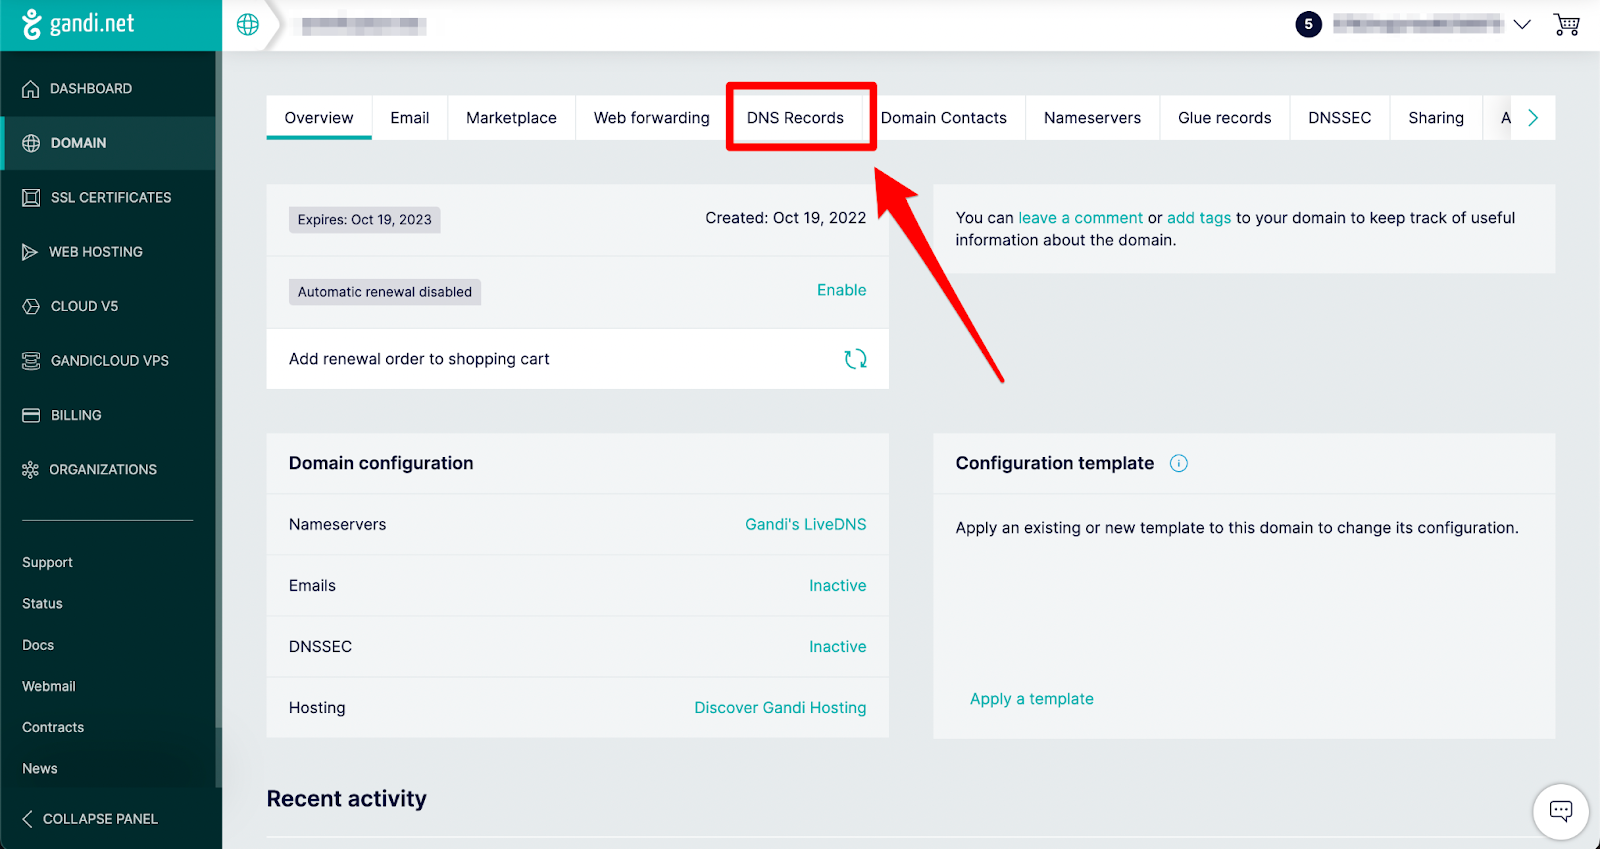This screenshot has width=1600, height=849.
Task: Click the Configuration template info icon
Action: point(1179,463)
